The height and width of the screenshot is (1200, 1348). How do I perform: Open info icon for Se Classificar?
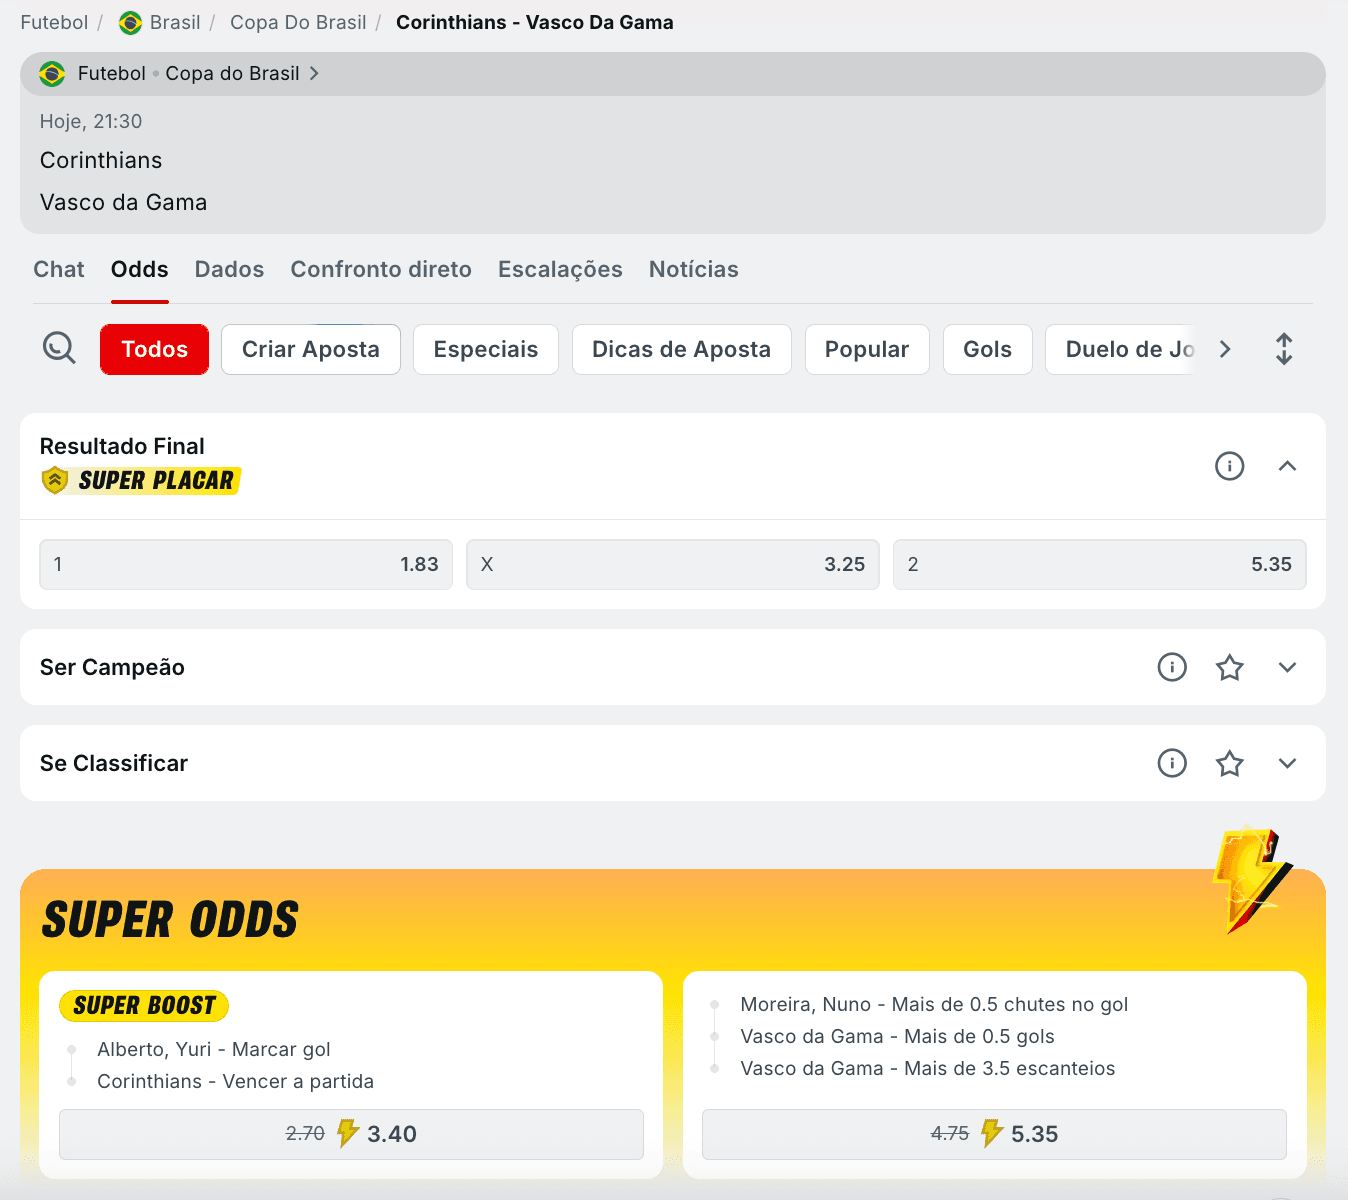point(1172,763)
